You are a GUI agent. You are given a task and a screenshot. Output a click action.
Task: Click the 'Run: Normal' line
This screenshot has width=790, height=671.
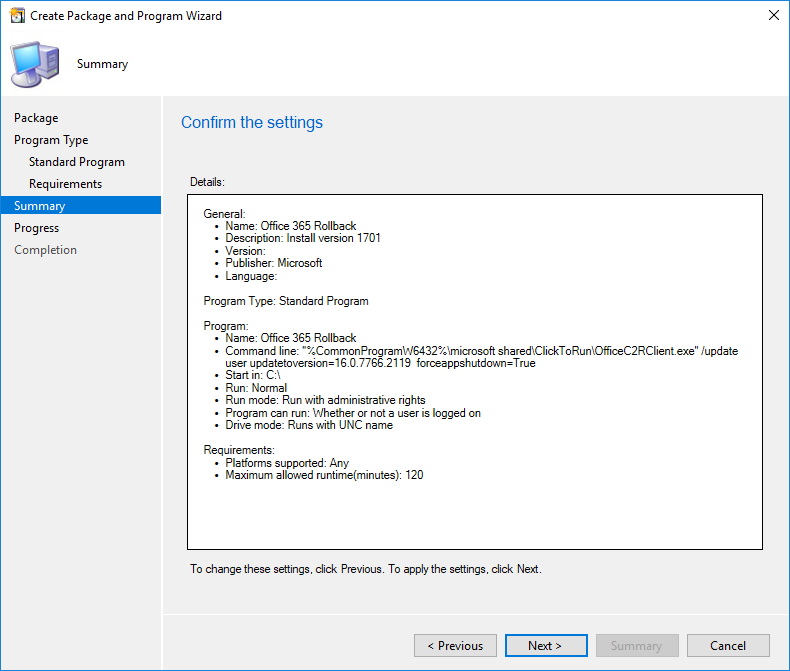tap(256, 388)
